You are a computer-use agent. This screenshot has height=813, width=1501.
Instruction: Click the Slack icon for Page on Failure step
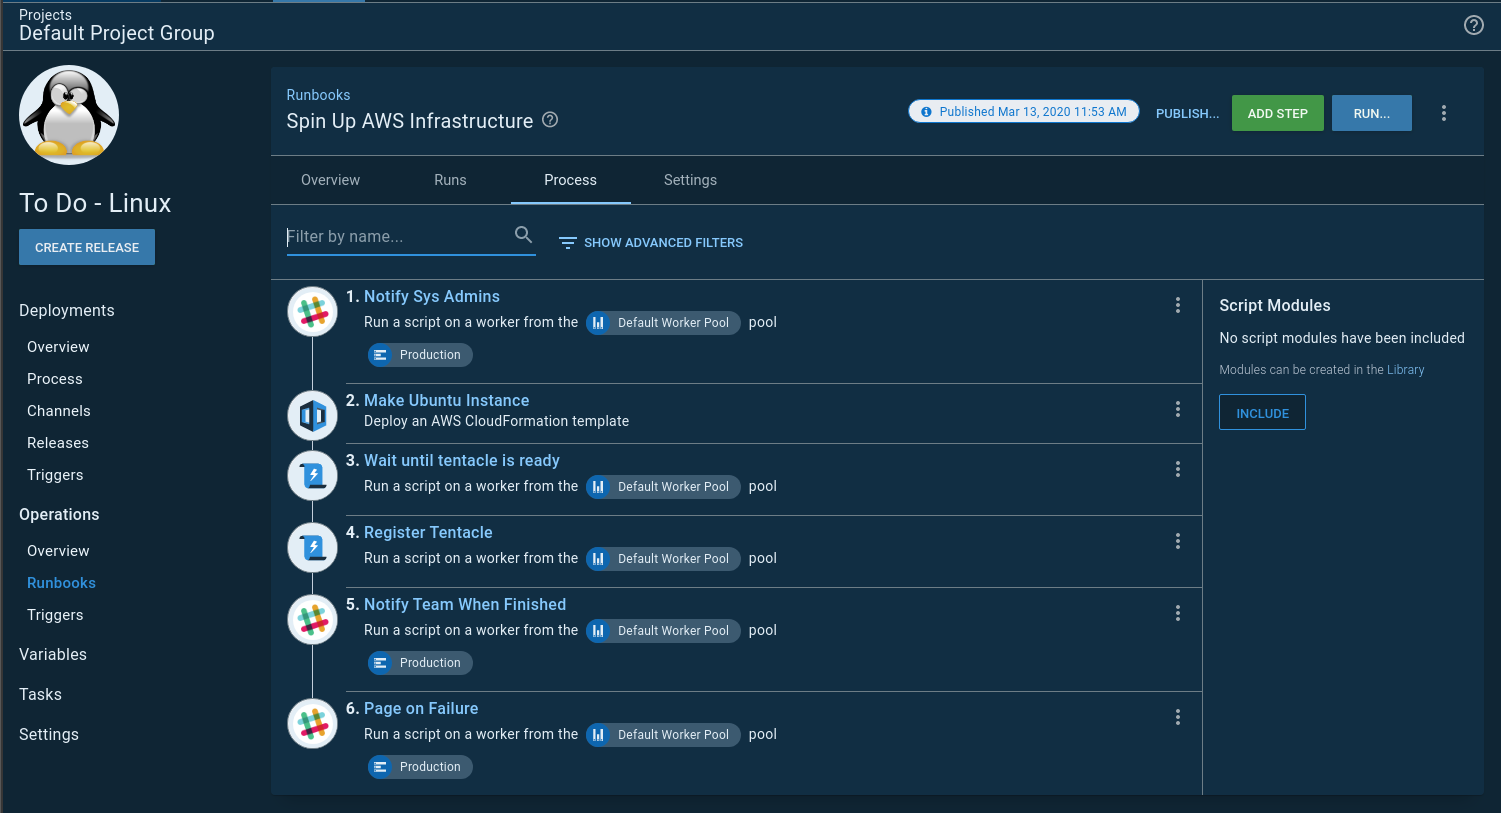tap(313, 723)
